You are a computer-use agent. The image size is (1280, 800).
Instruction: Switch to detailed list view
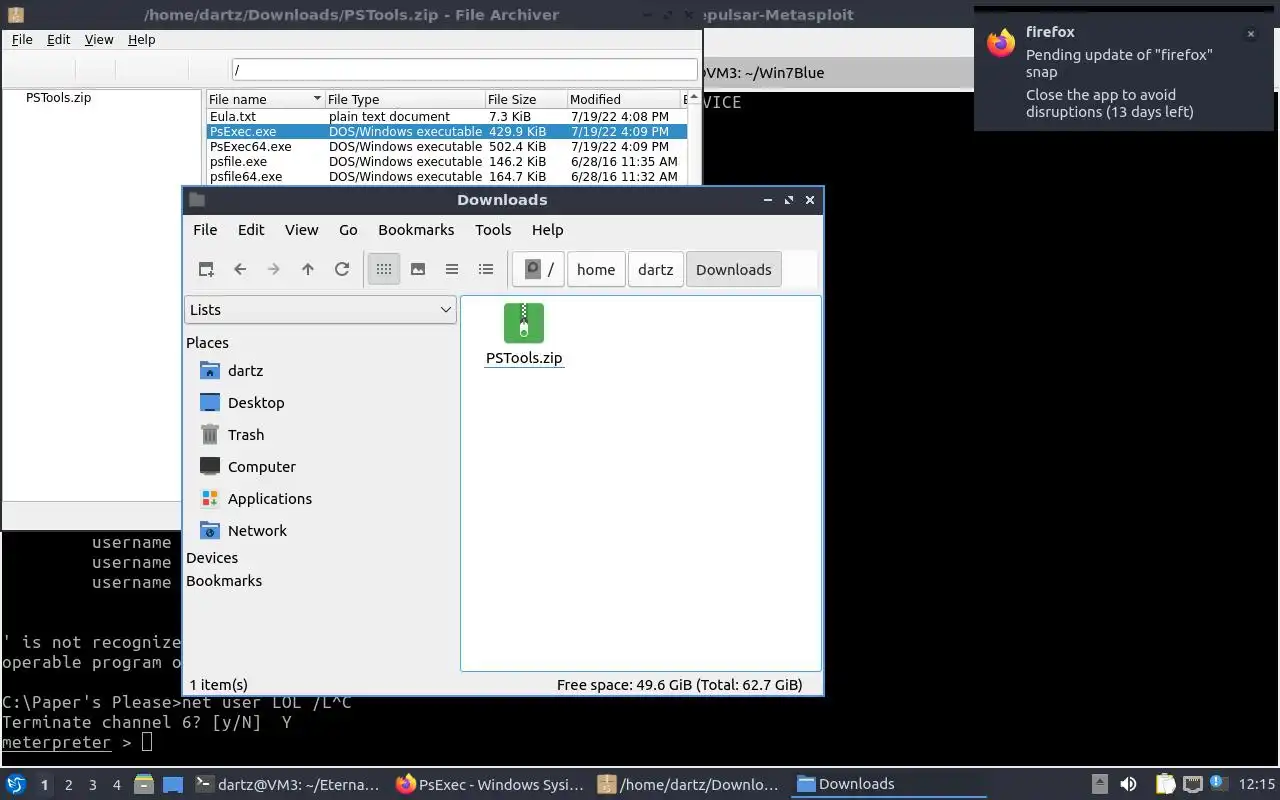click(x=486, y=269)
